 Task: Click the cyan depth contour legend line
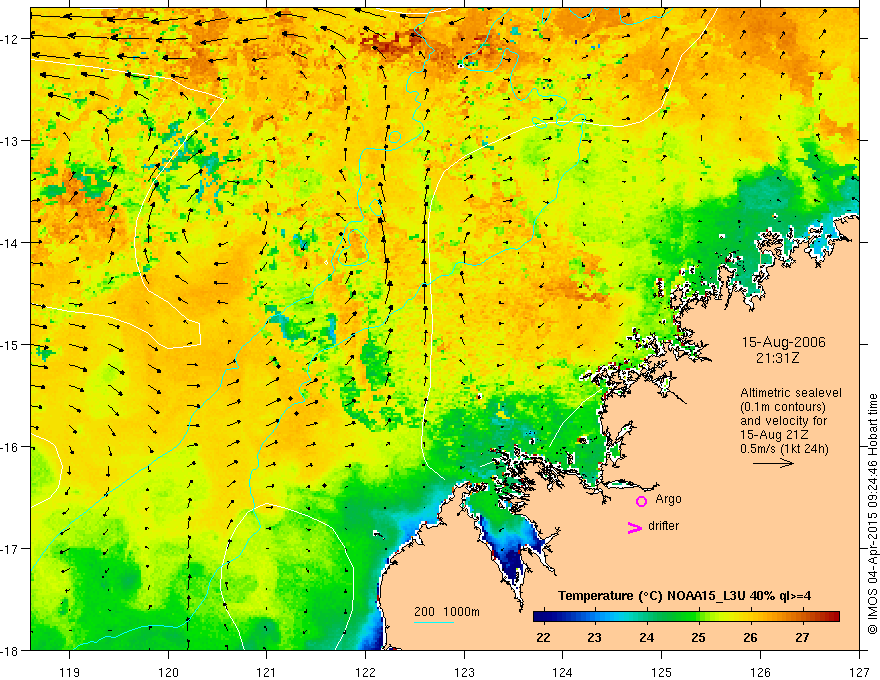point(434,622)
